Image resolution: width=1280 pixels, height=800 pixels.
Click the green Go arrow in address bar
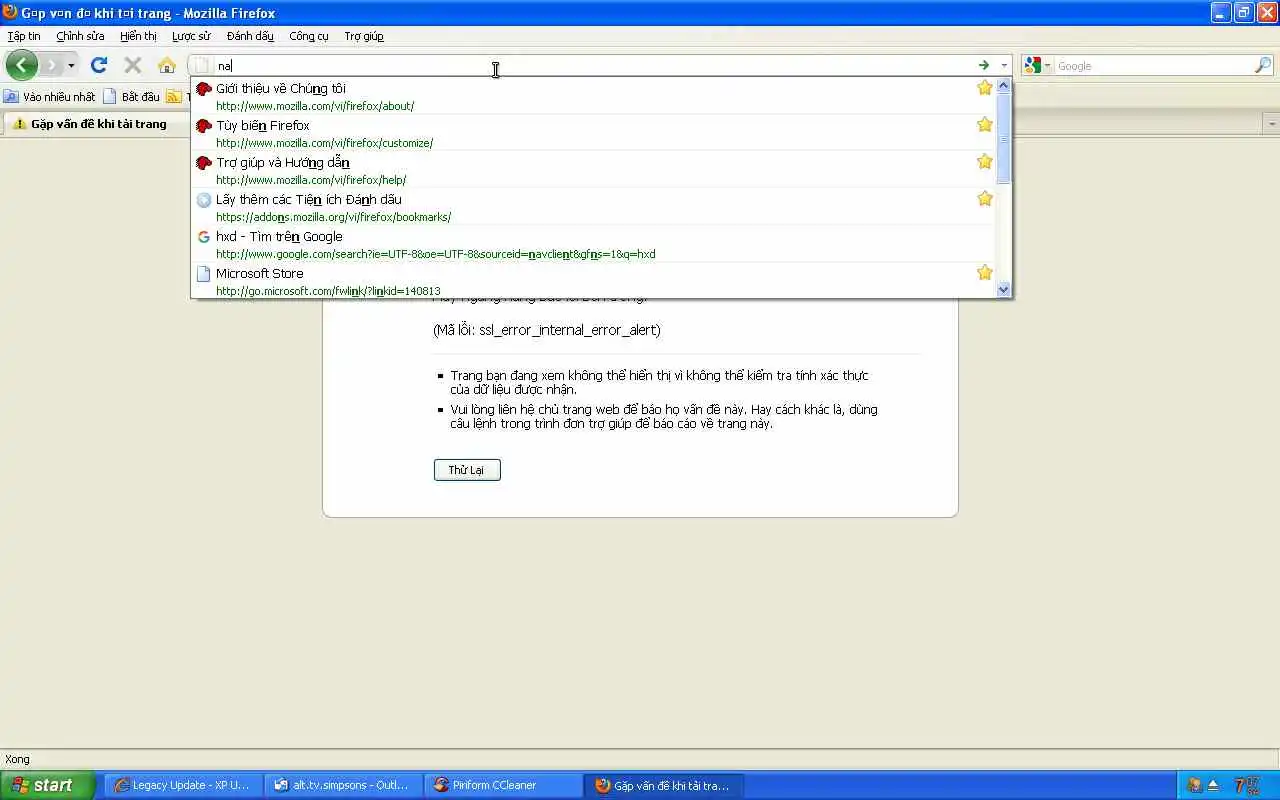click(984, 66)
